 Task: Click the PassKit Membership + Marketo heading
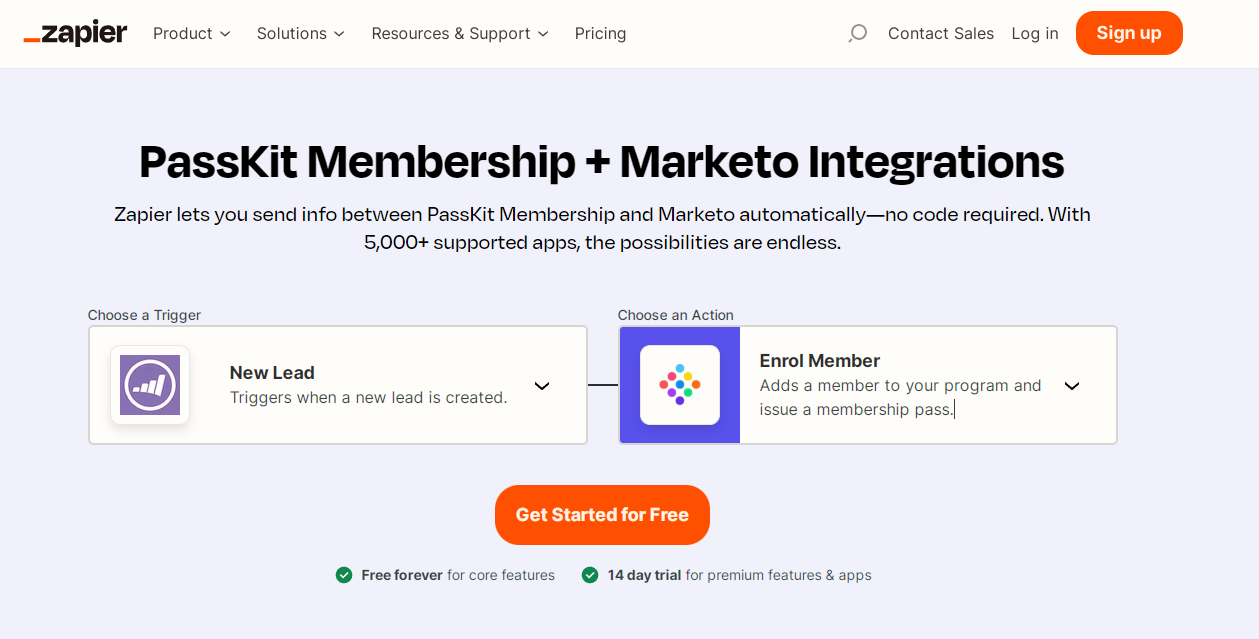(601, 162)
